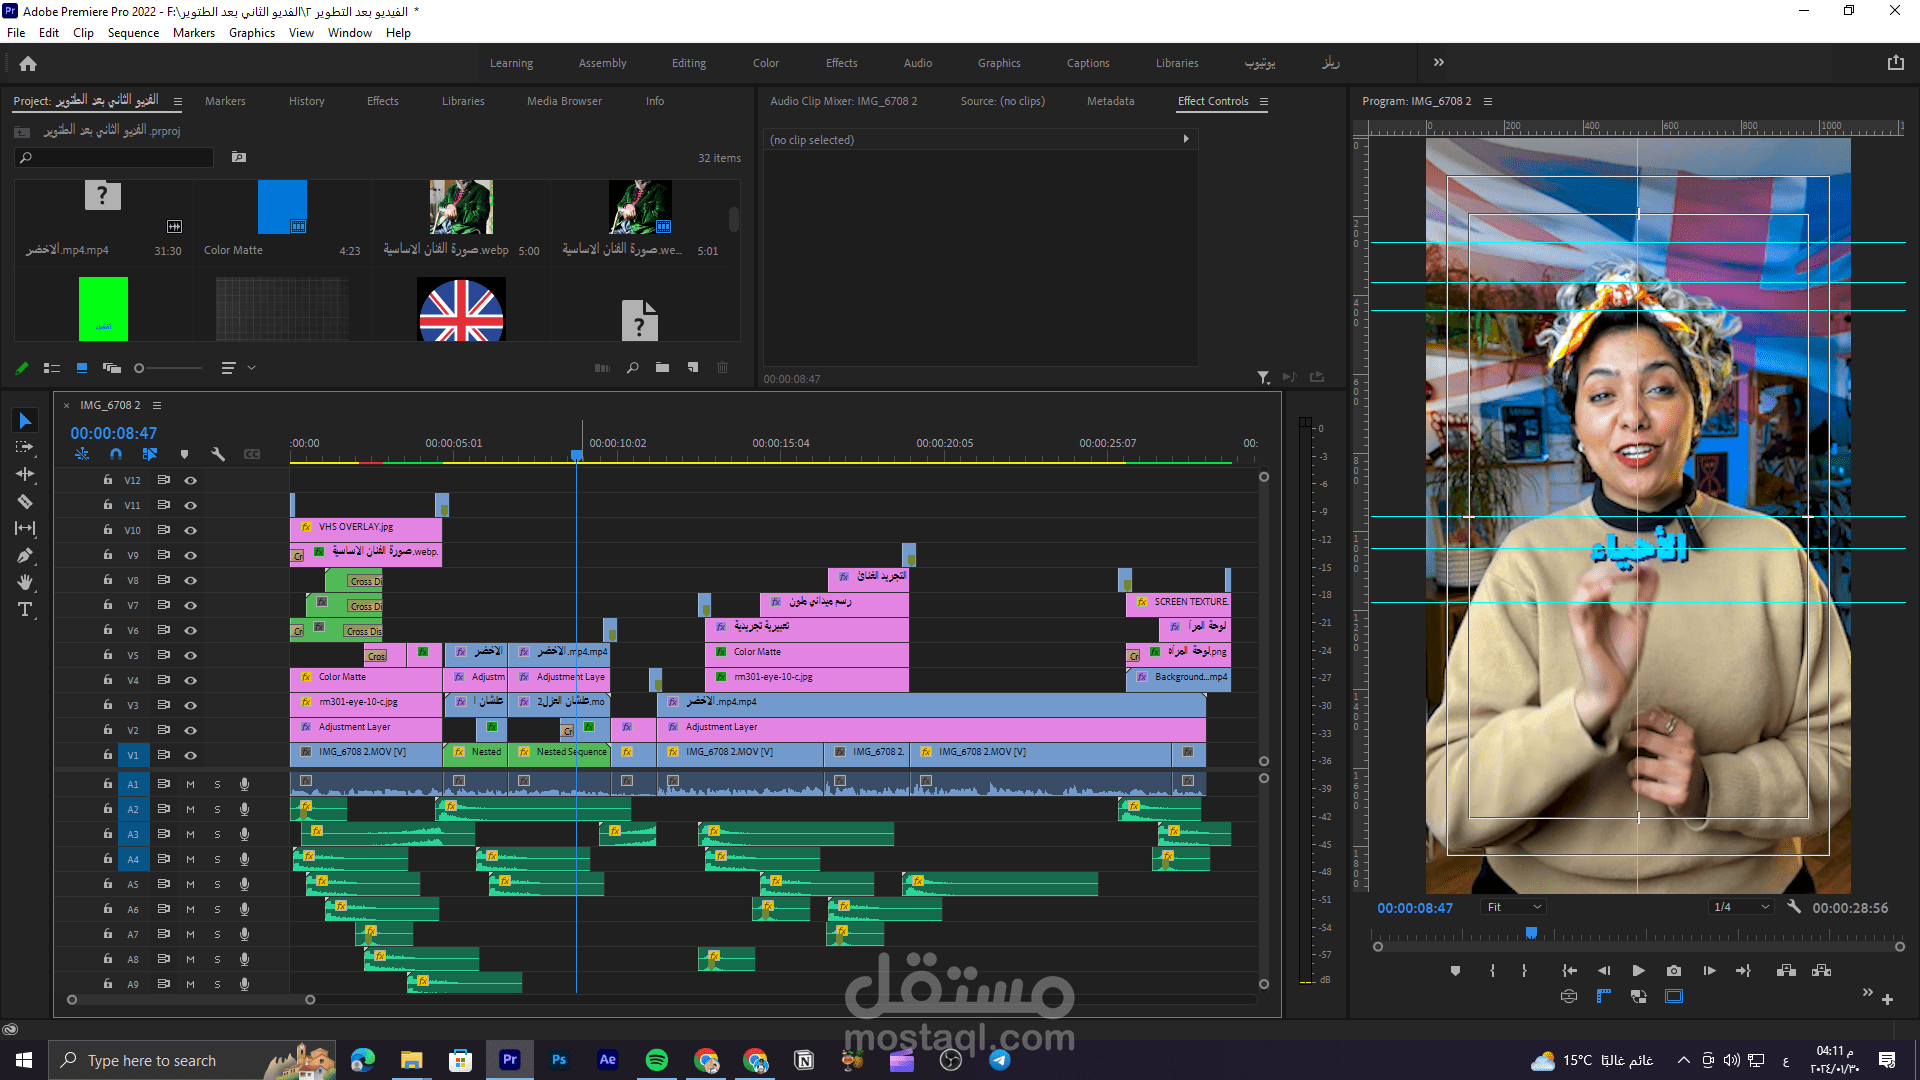The height and width of the screenshot is (1080, 1920).
Task: Click the Home icon
Action: click(28, 64)
